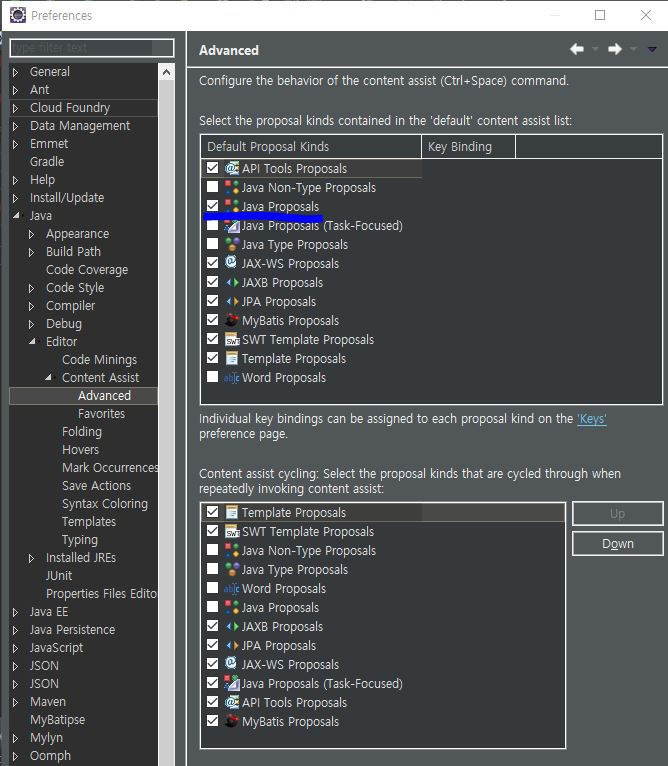Viewport: 668px width, 766px height.
Task: Collapse the Java tree node
Action: [x=16, y=215]
